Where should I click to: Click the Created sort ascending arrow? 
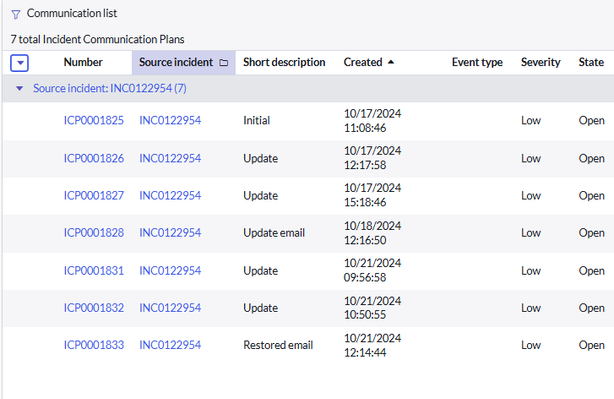[x=391, y=62]
